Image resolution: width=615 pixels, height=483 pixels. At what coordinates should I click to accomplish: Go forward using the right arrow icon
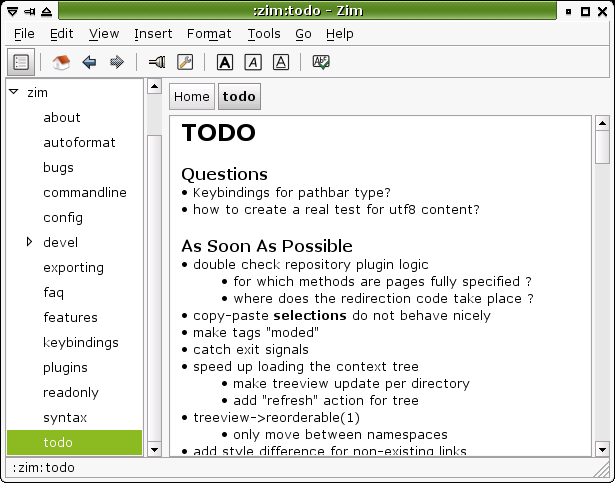click(x=116, y=62)
